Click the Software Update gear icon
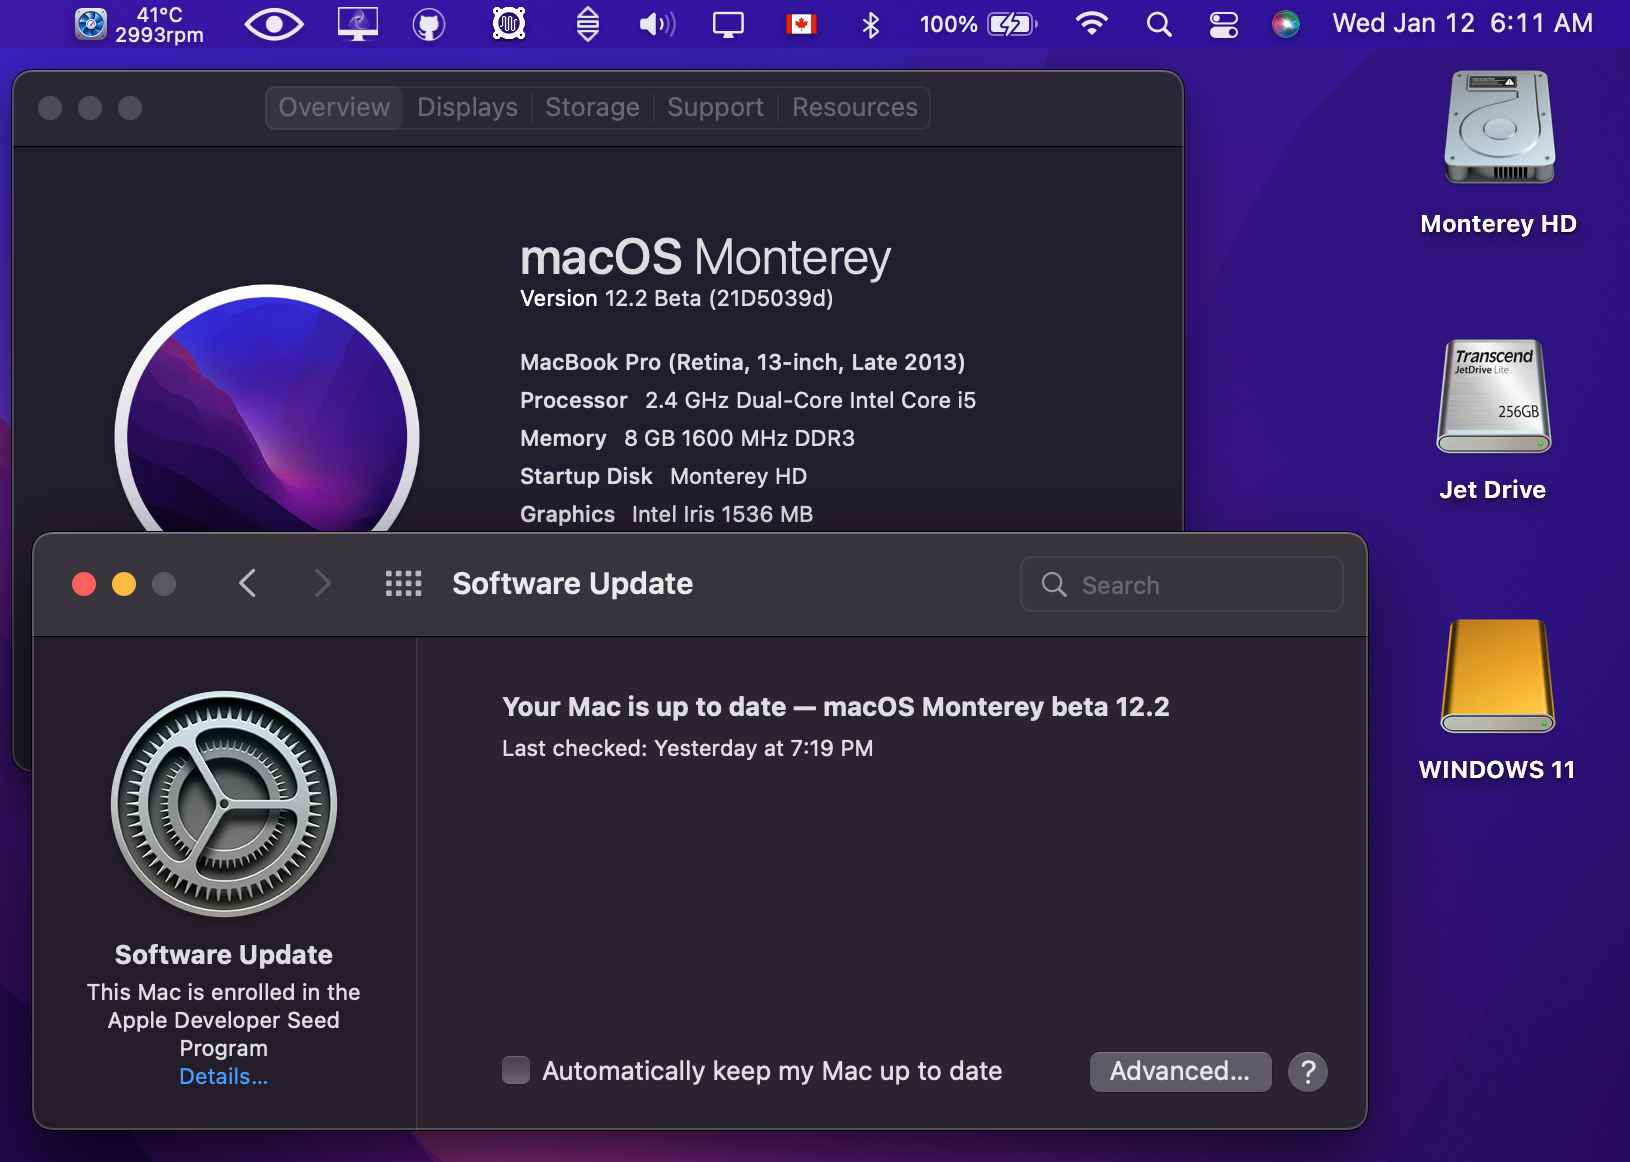1630x1162 pixels. tap(224, 804)
